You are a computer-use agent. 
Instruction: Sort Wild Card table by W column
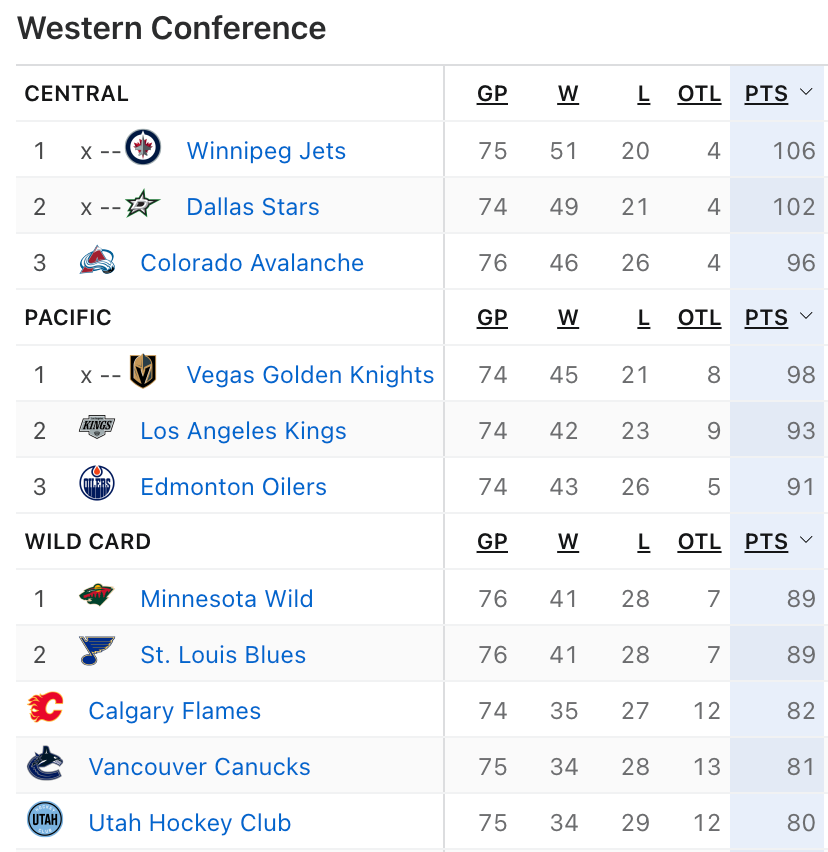[568, 542]
